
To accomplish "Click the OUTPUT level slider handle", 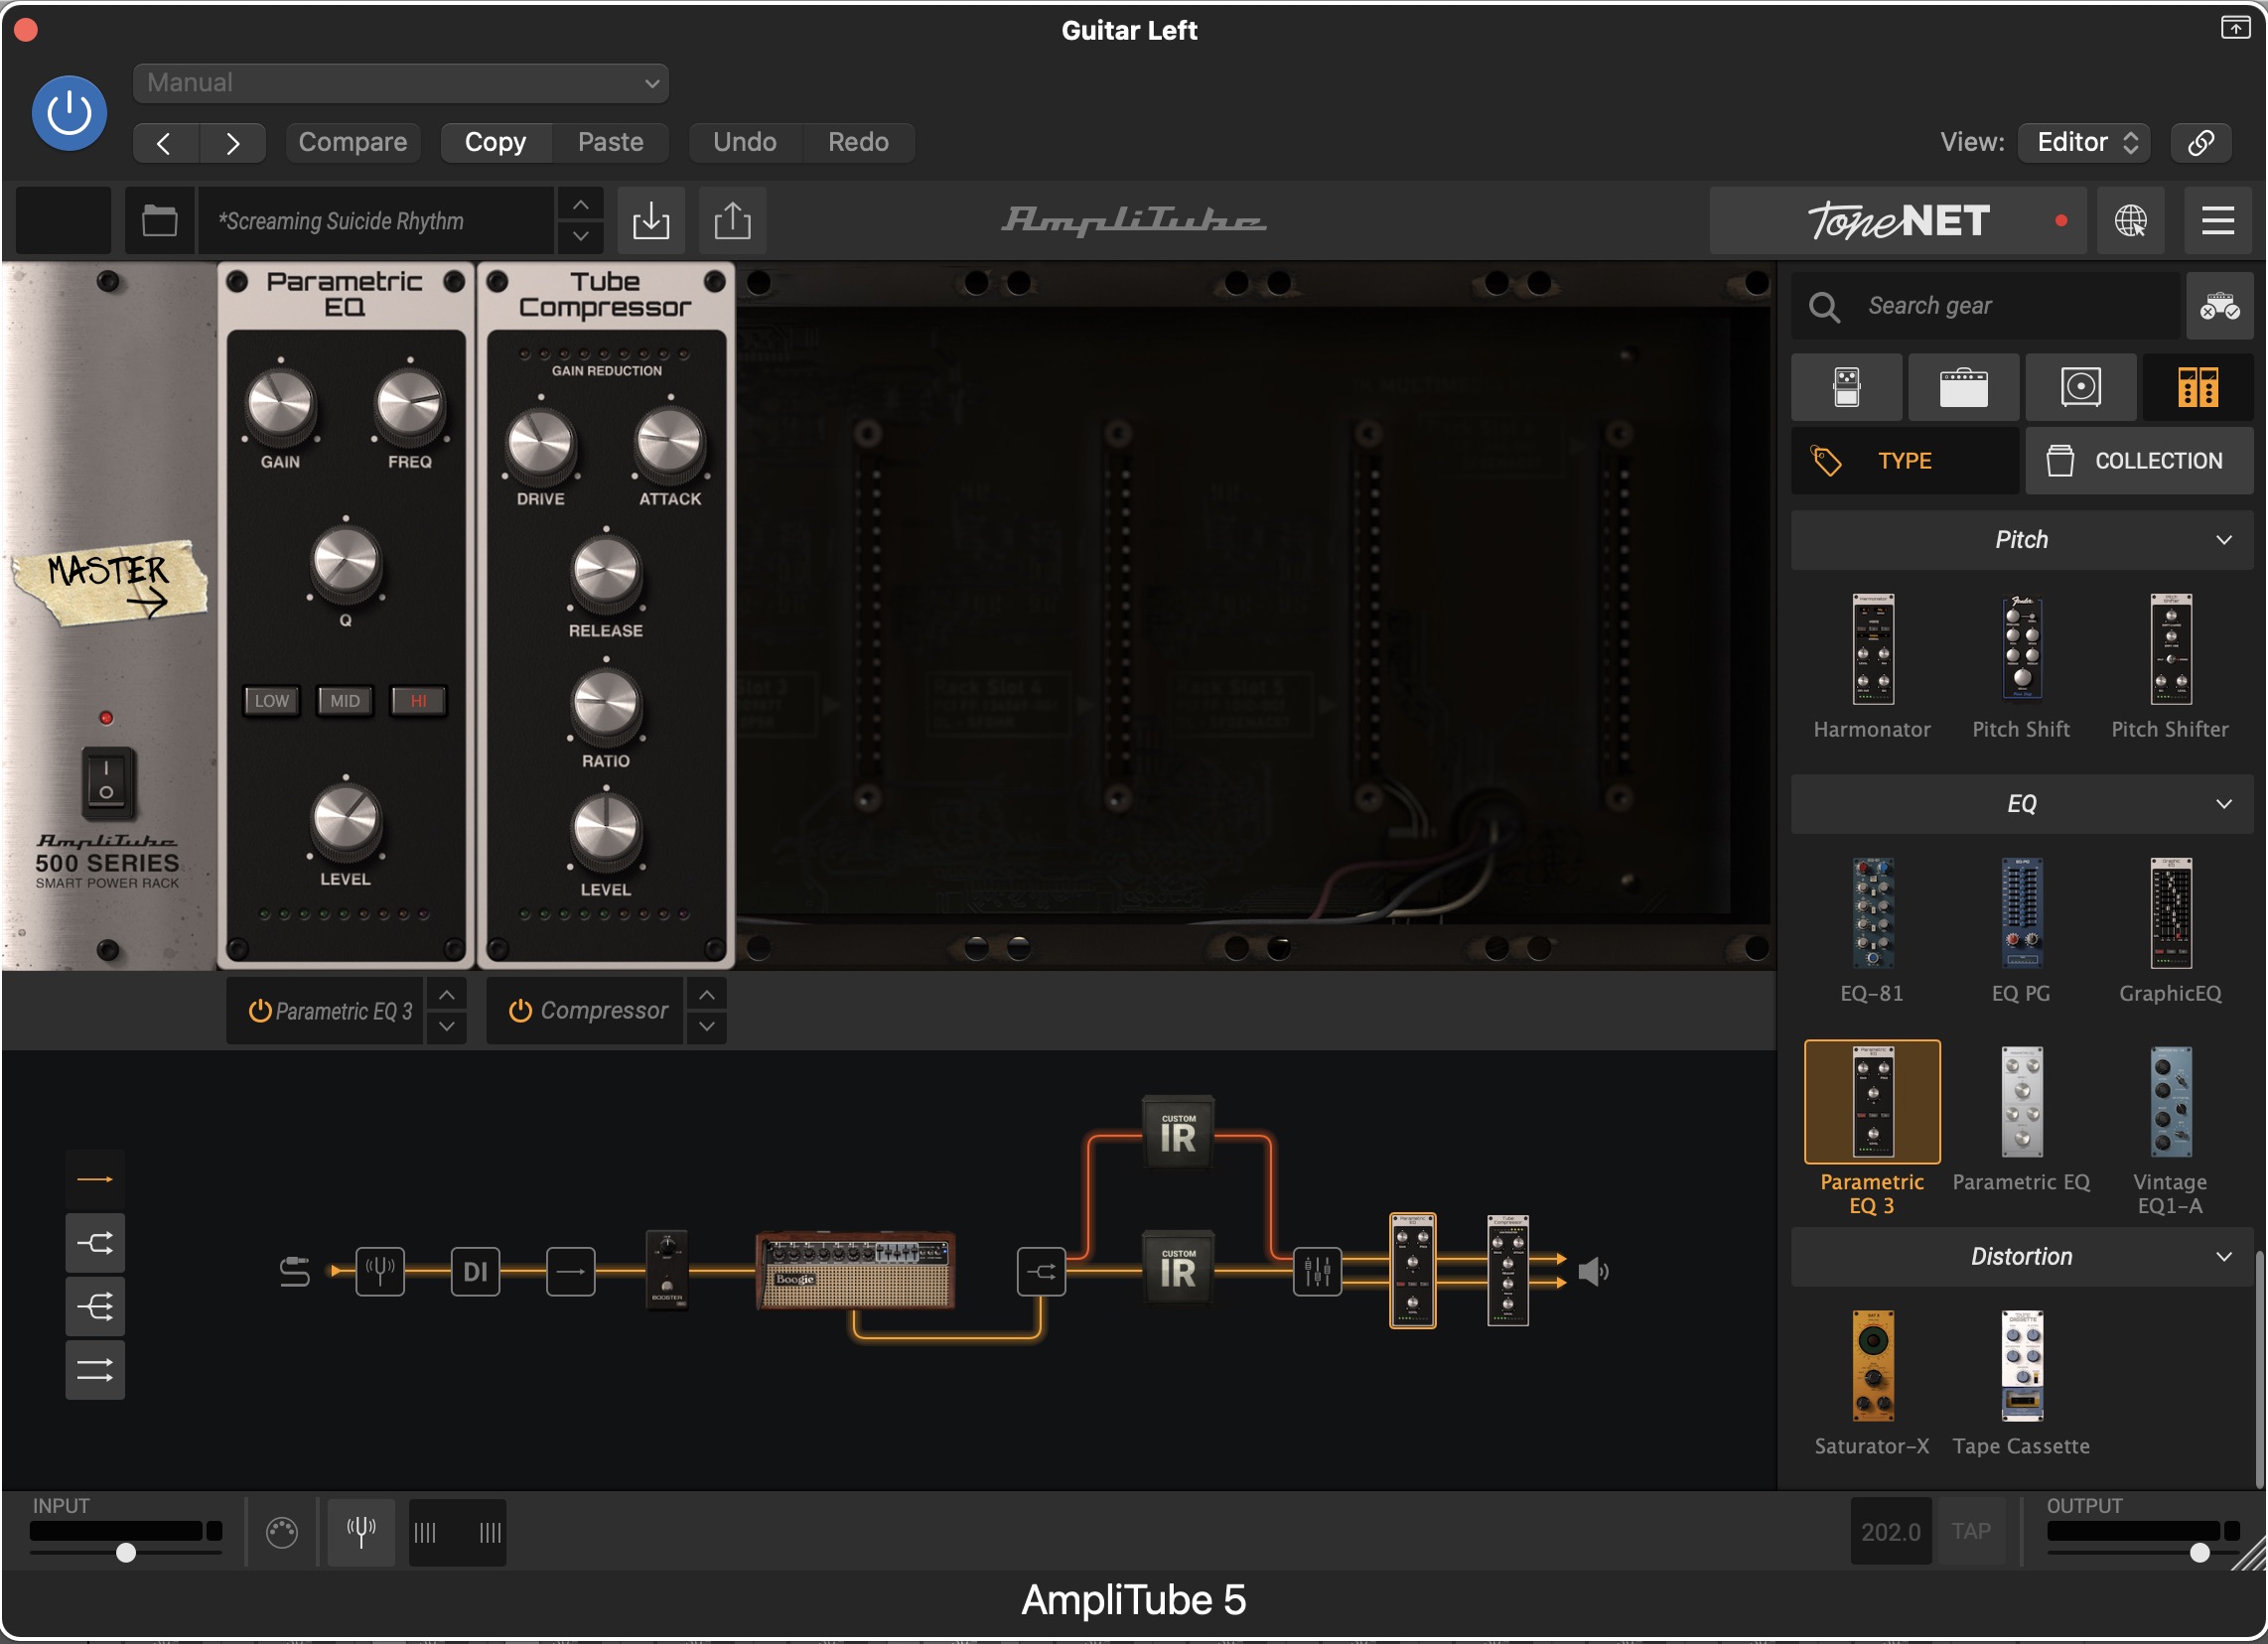I will 2201,1554.
